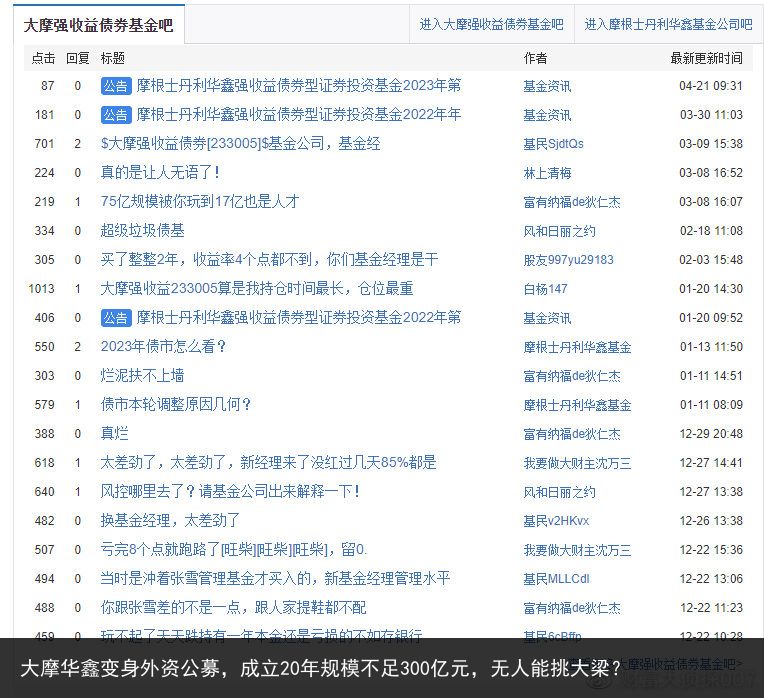Open author 基民SjdtQs profile
The height and width of the screenshot is (698, 764).
(554, 144)
